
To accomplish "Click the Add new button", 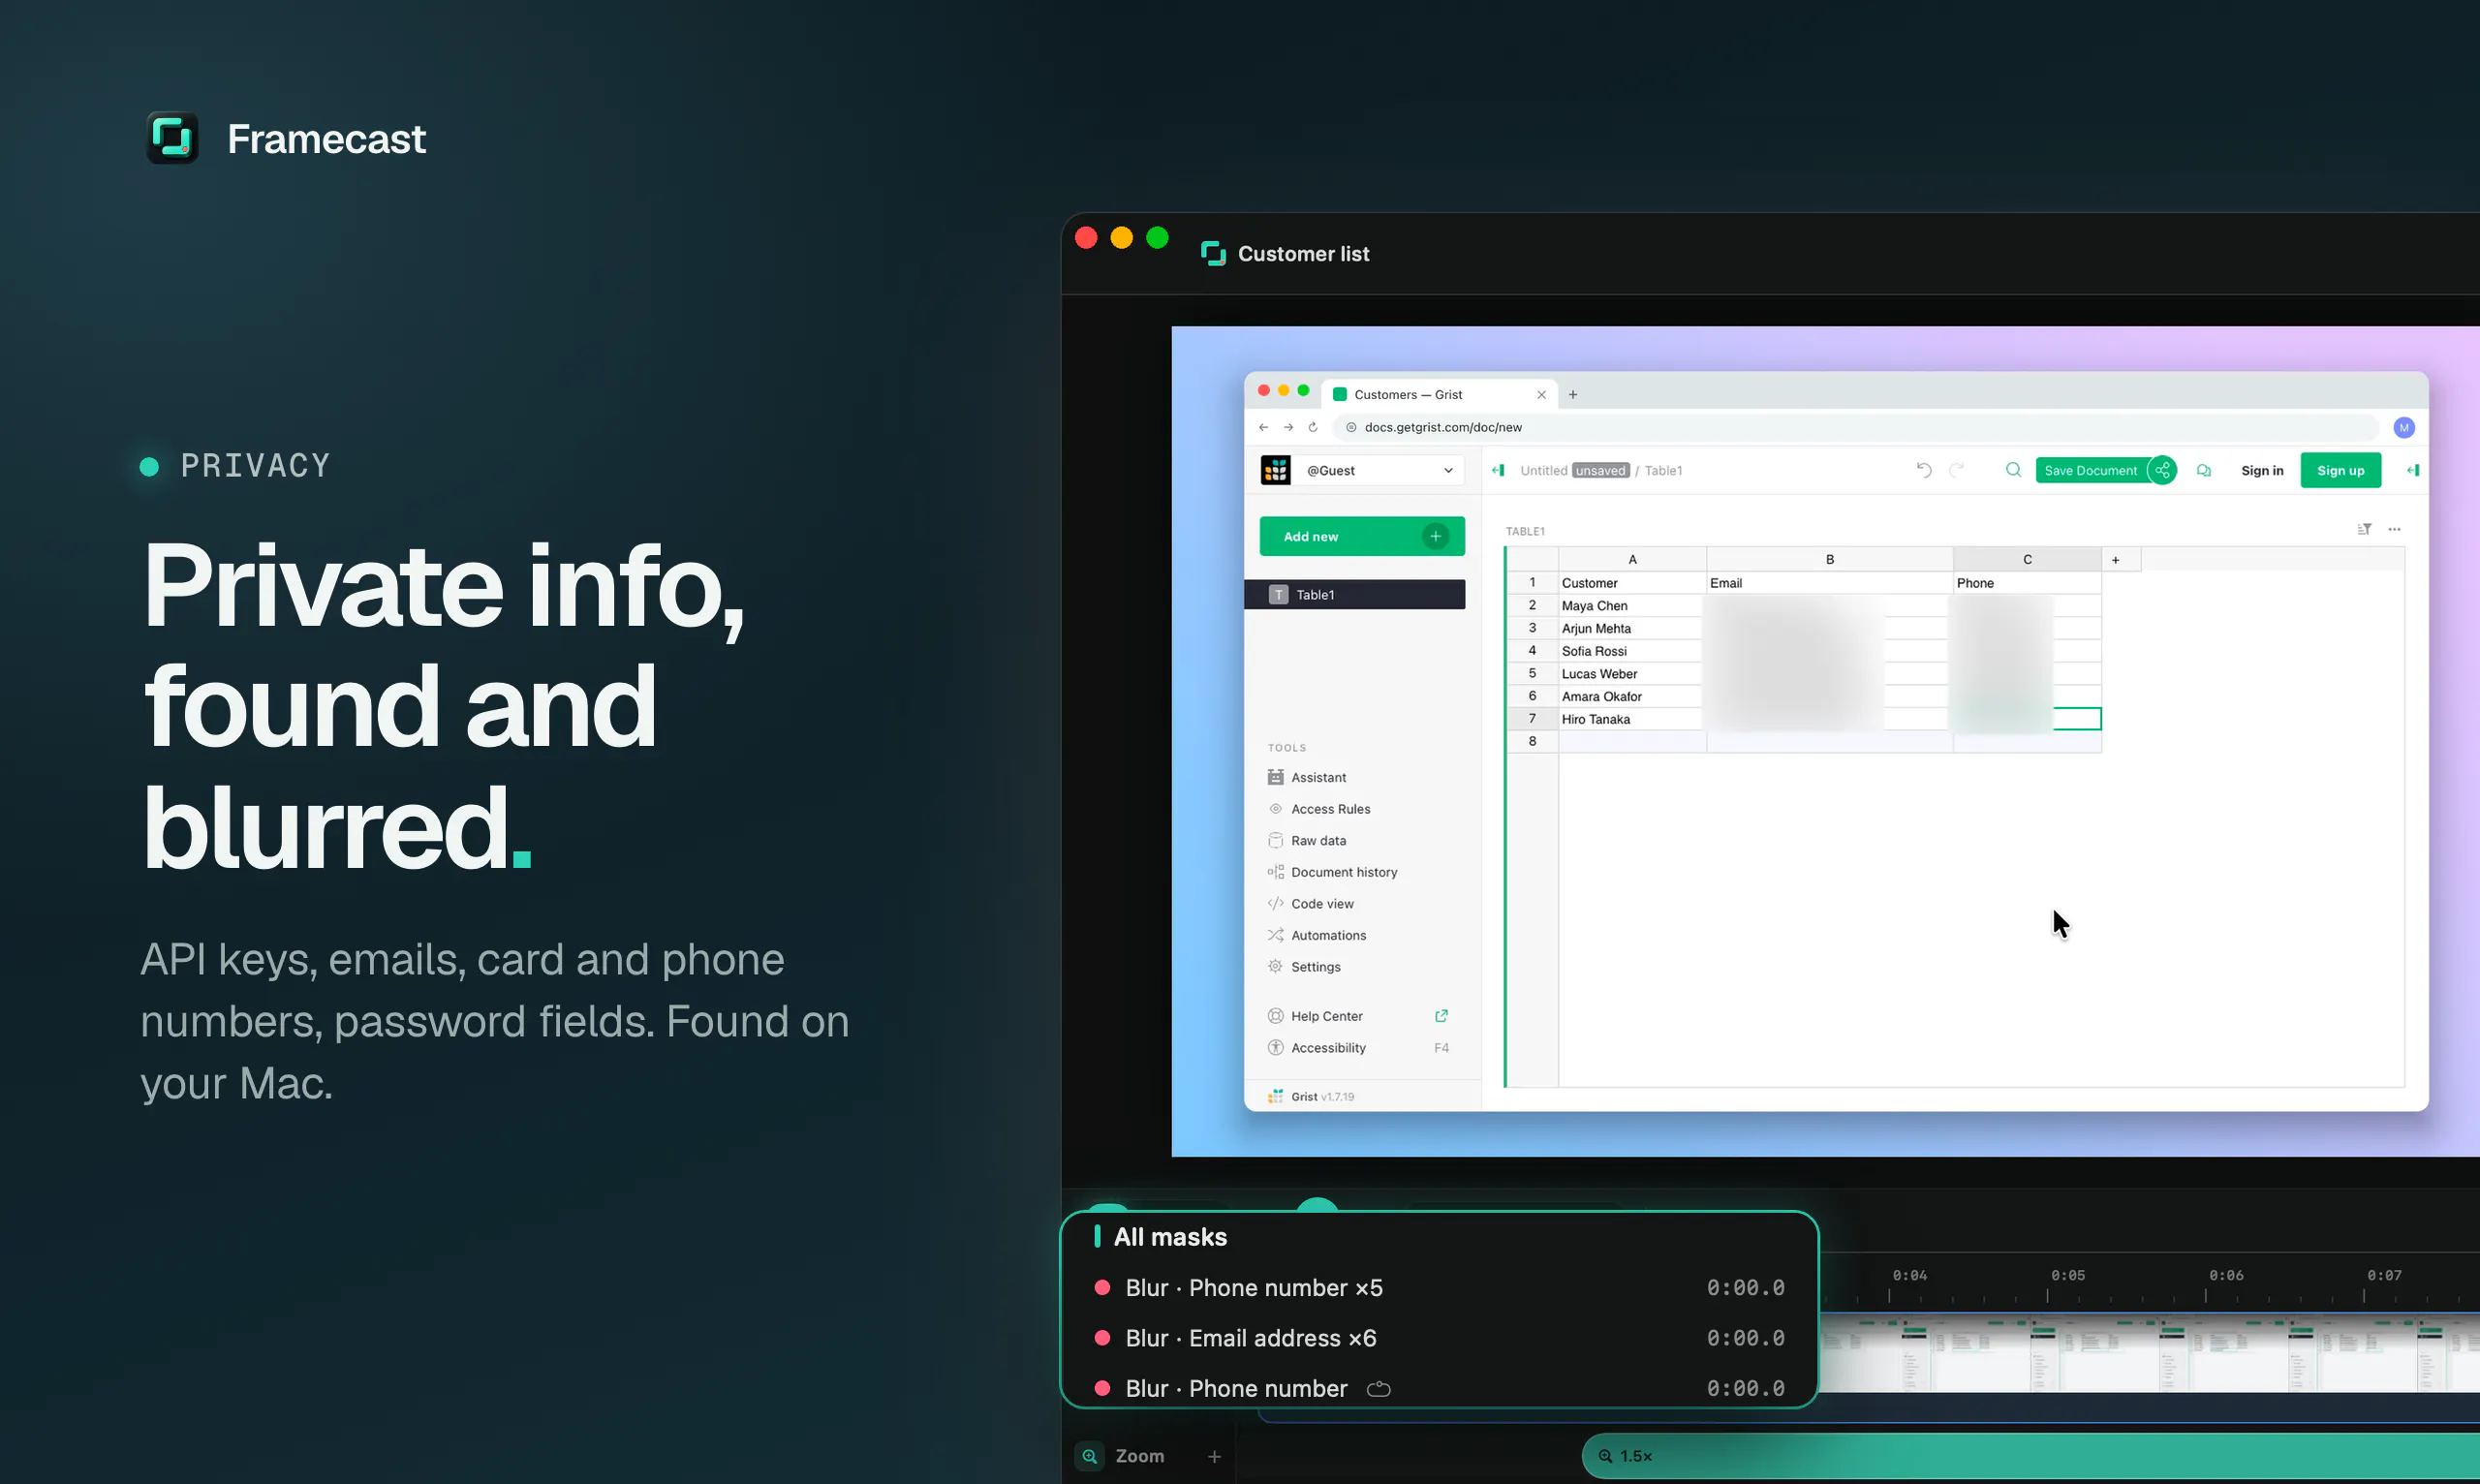I will (x=1362, y=537).
